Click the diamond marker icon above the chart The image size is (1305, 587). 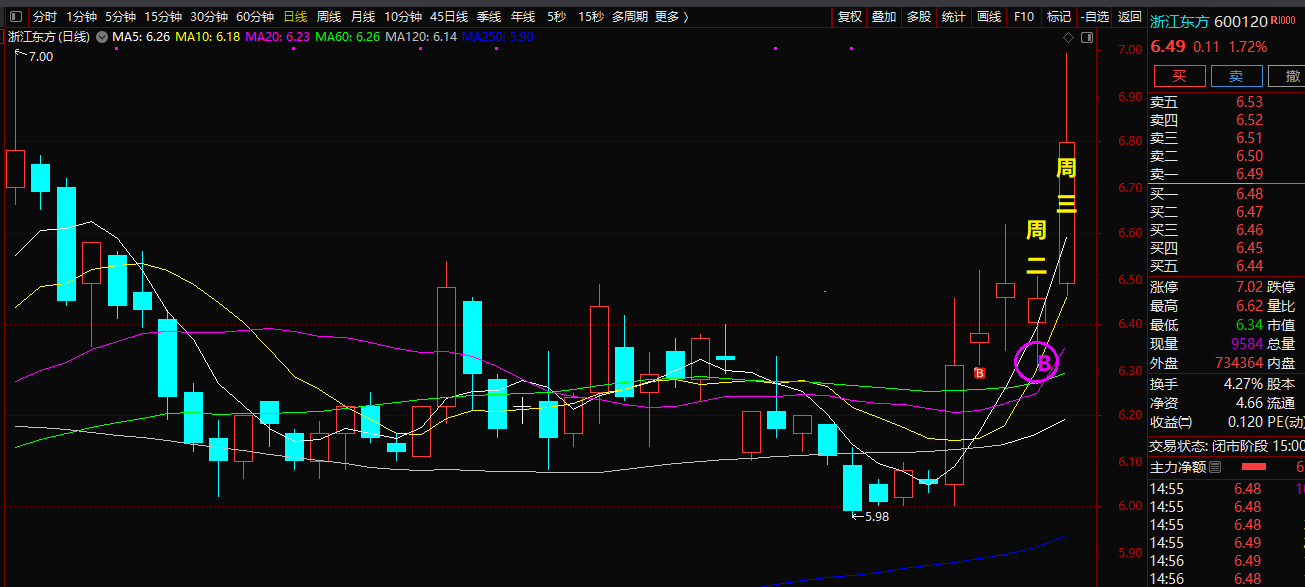point(1068,37)
